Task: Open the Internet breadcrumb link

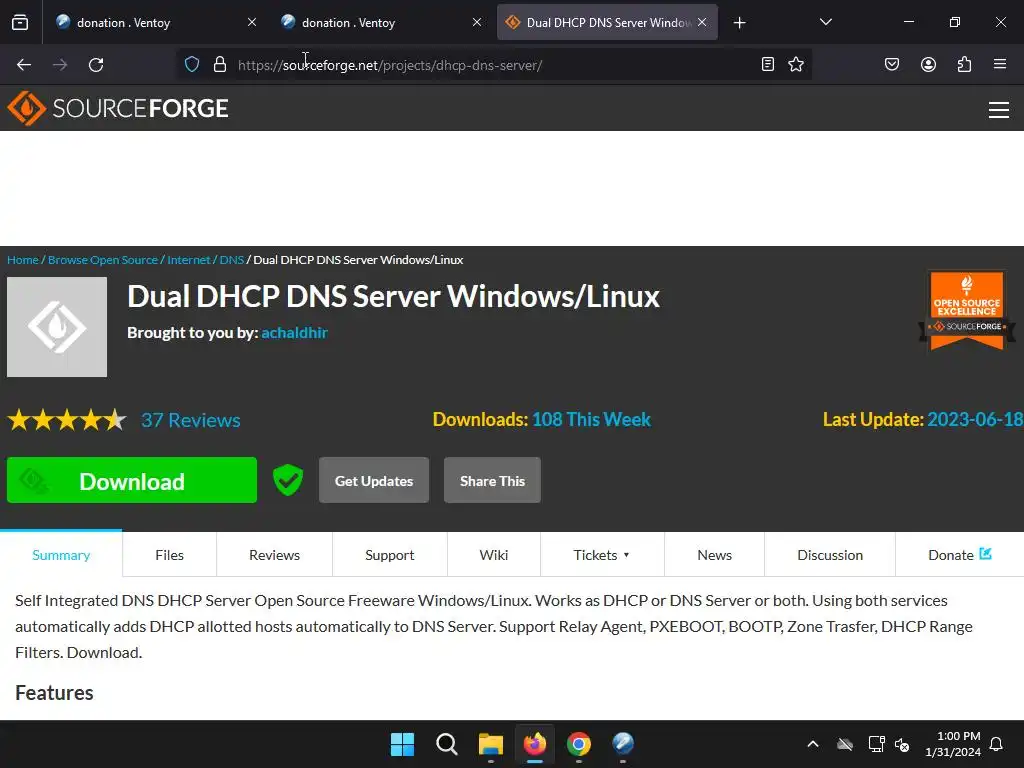Action: pos(189,260)
